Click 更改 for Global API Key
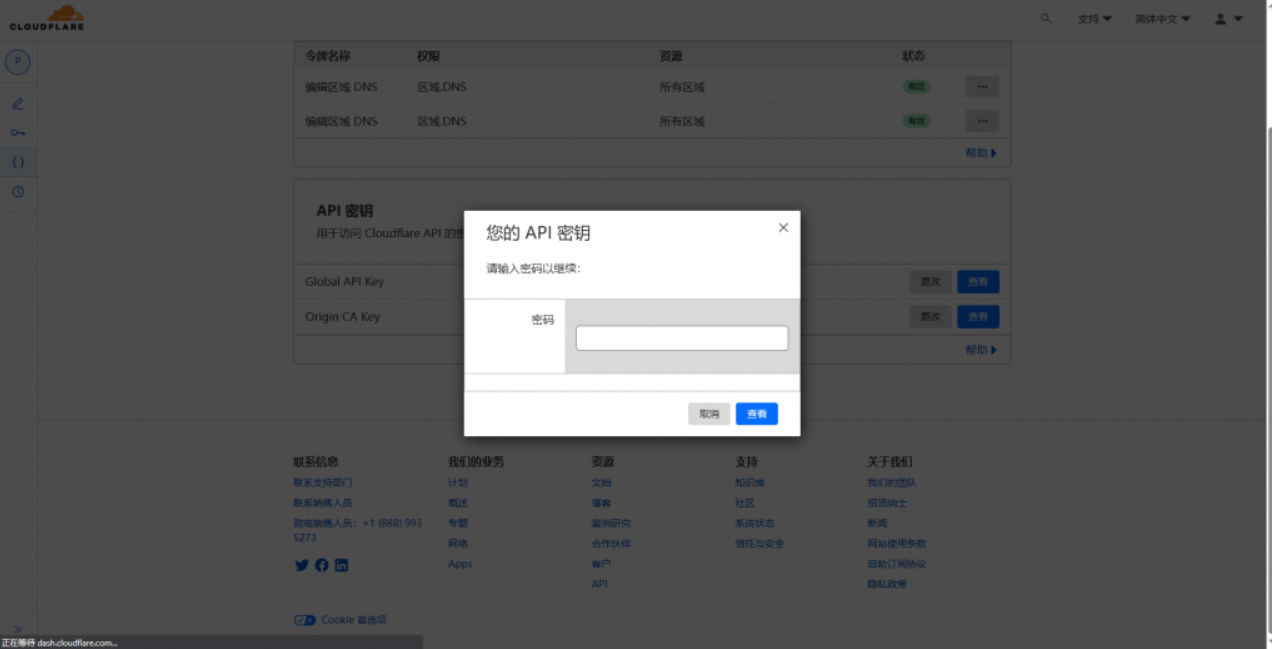The width and height of the screenshot is (1272, 649). pyautogui.click(x=930, y=282)
